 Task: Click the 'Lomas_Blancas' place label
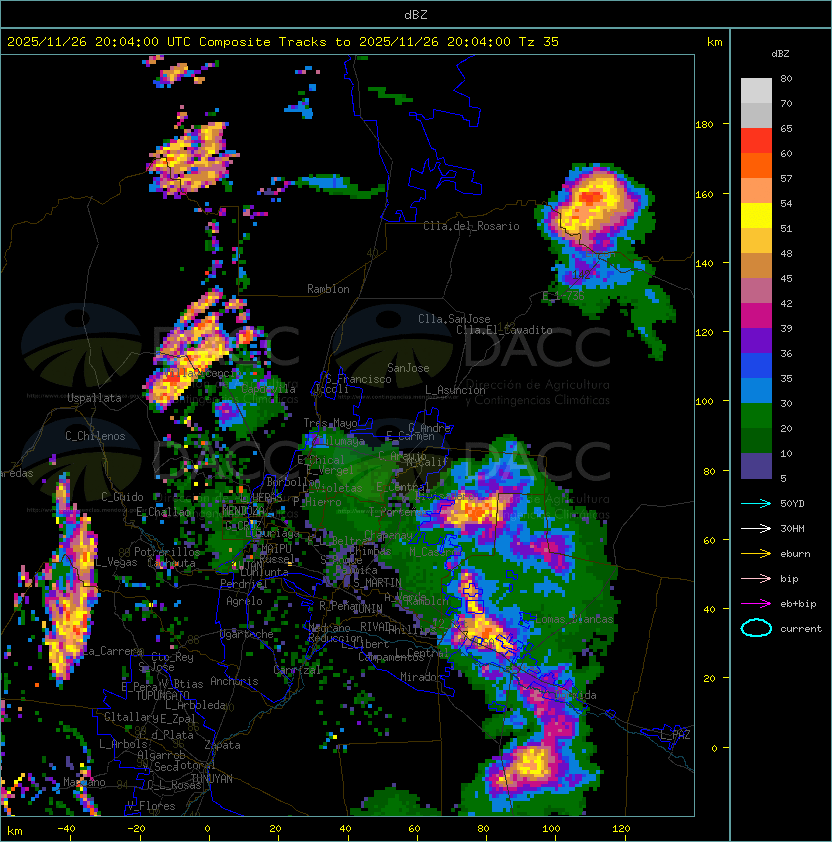point(574,619)
